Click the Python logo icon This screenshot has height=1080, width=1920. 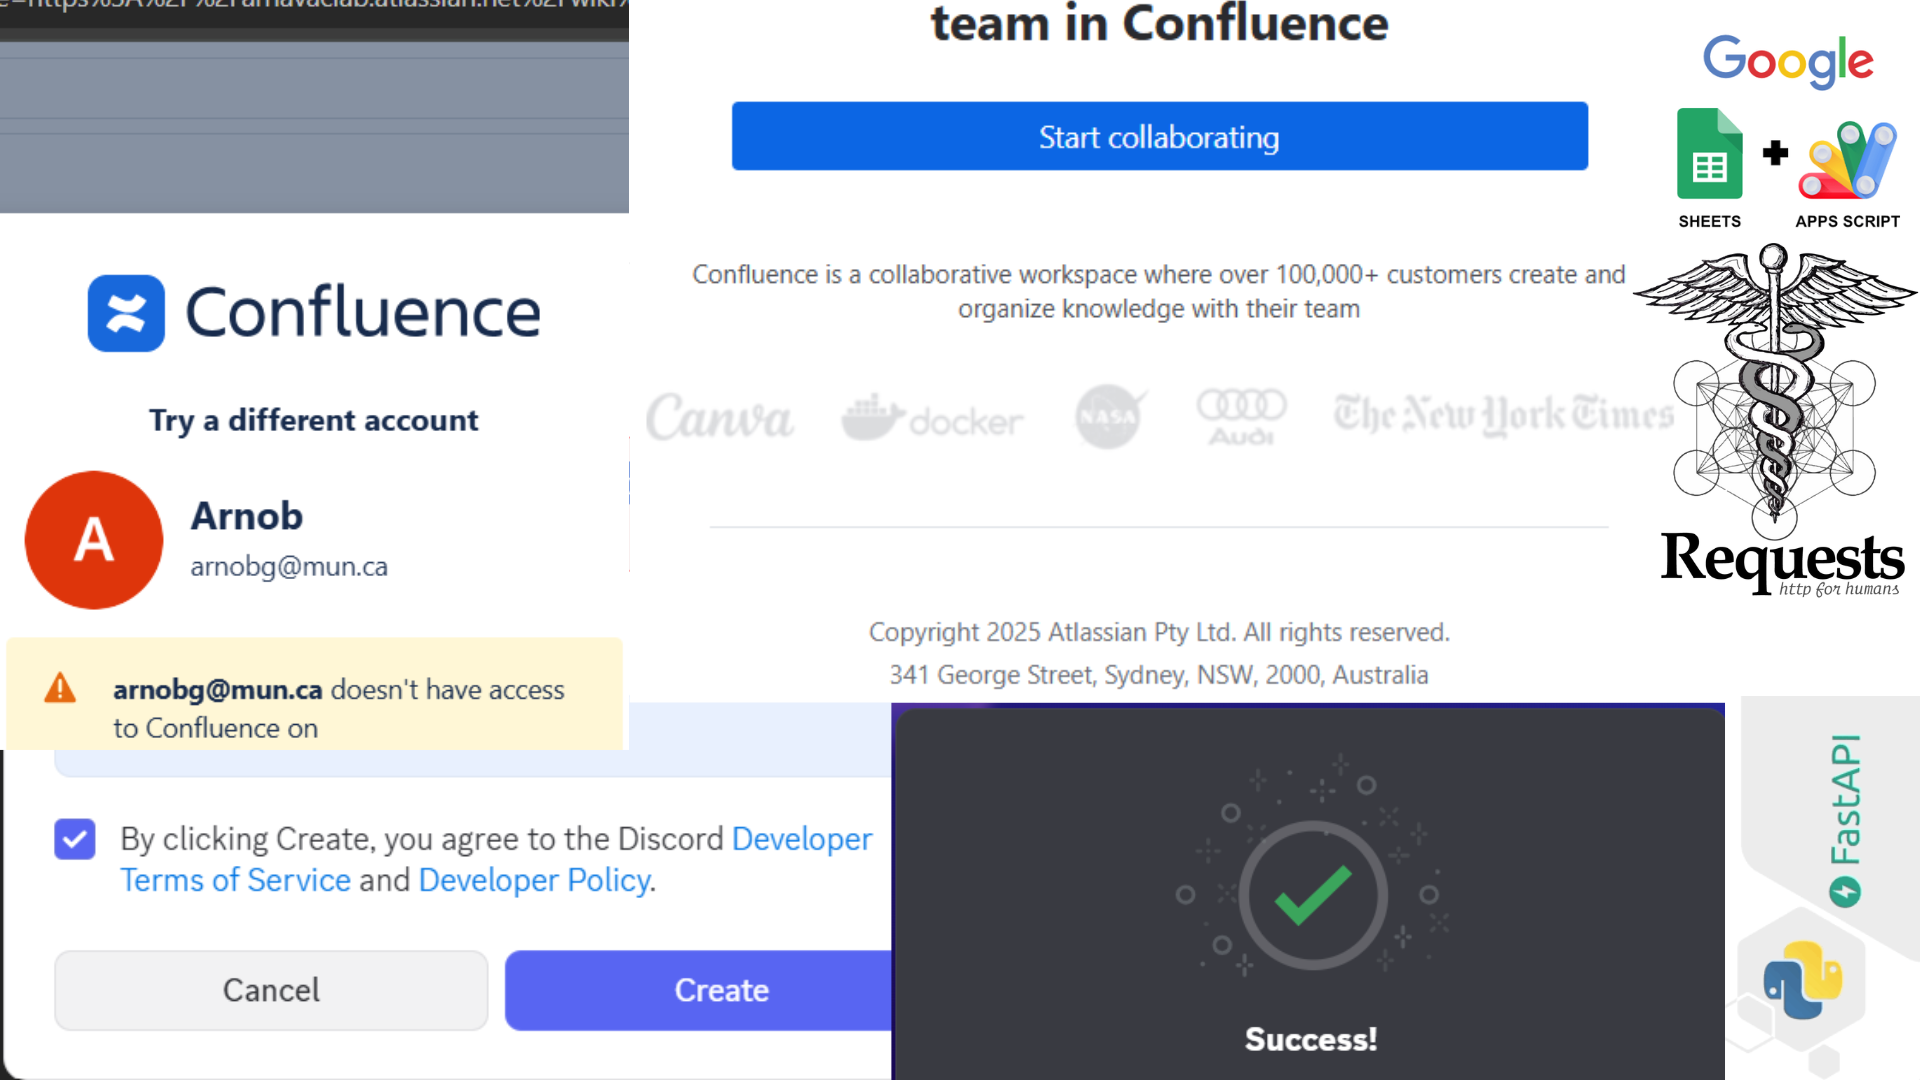[1803, 980]
